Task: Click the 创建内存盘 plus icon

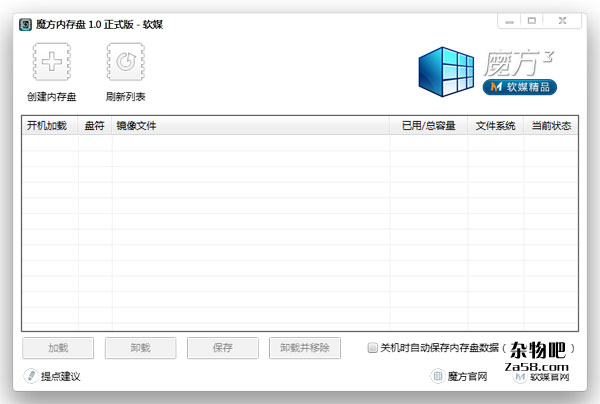Action: [52, 62]
